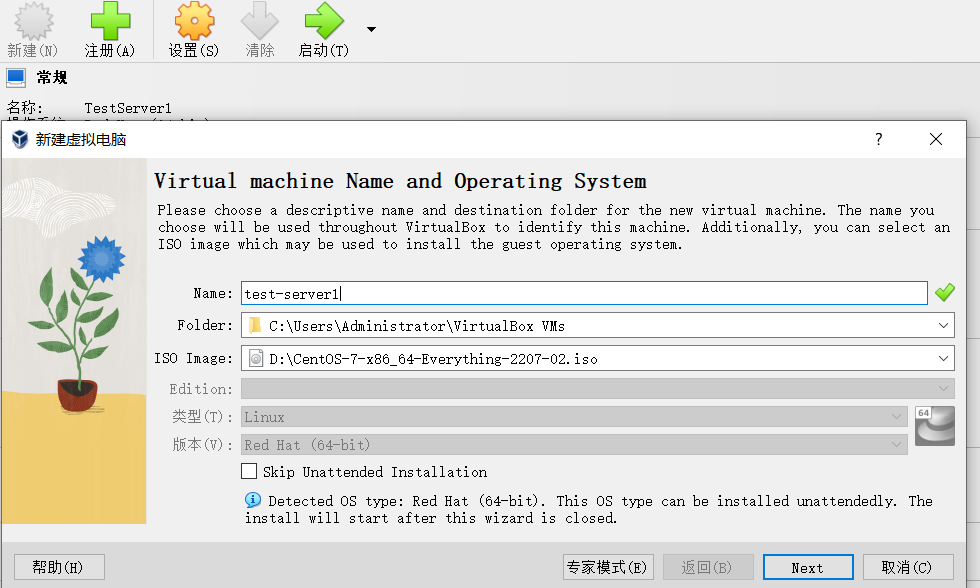Click the TestServer1 name text in main window

128,109
